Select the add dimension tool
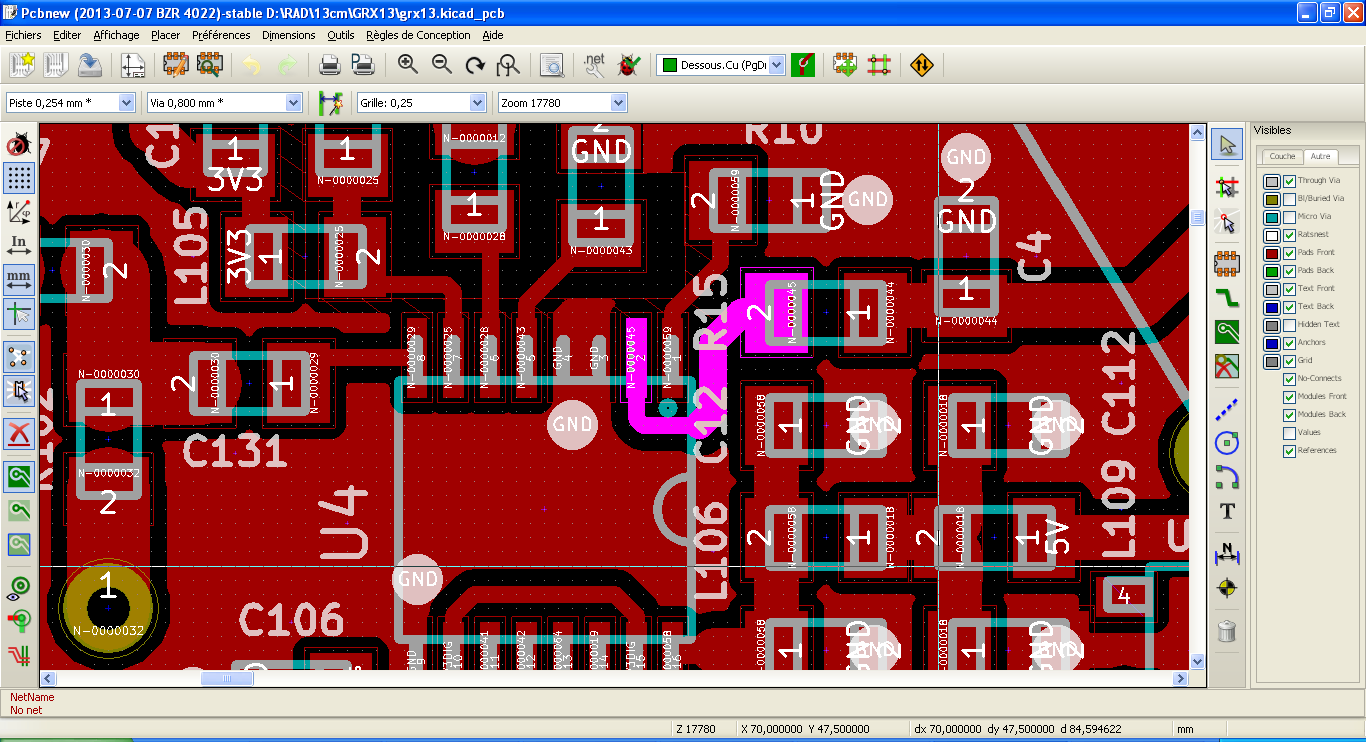Image resolution: width=1366 pixels, height=742 pixels. click(1227, 550)
